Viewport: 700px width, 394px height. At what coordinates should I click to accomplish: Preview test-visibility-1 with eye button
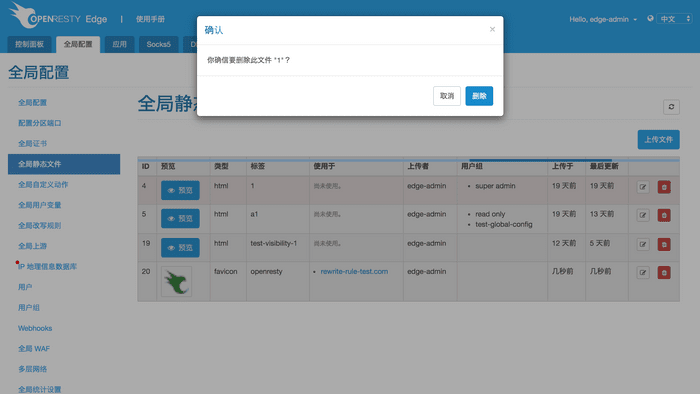[x=180, y=247]
